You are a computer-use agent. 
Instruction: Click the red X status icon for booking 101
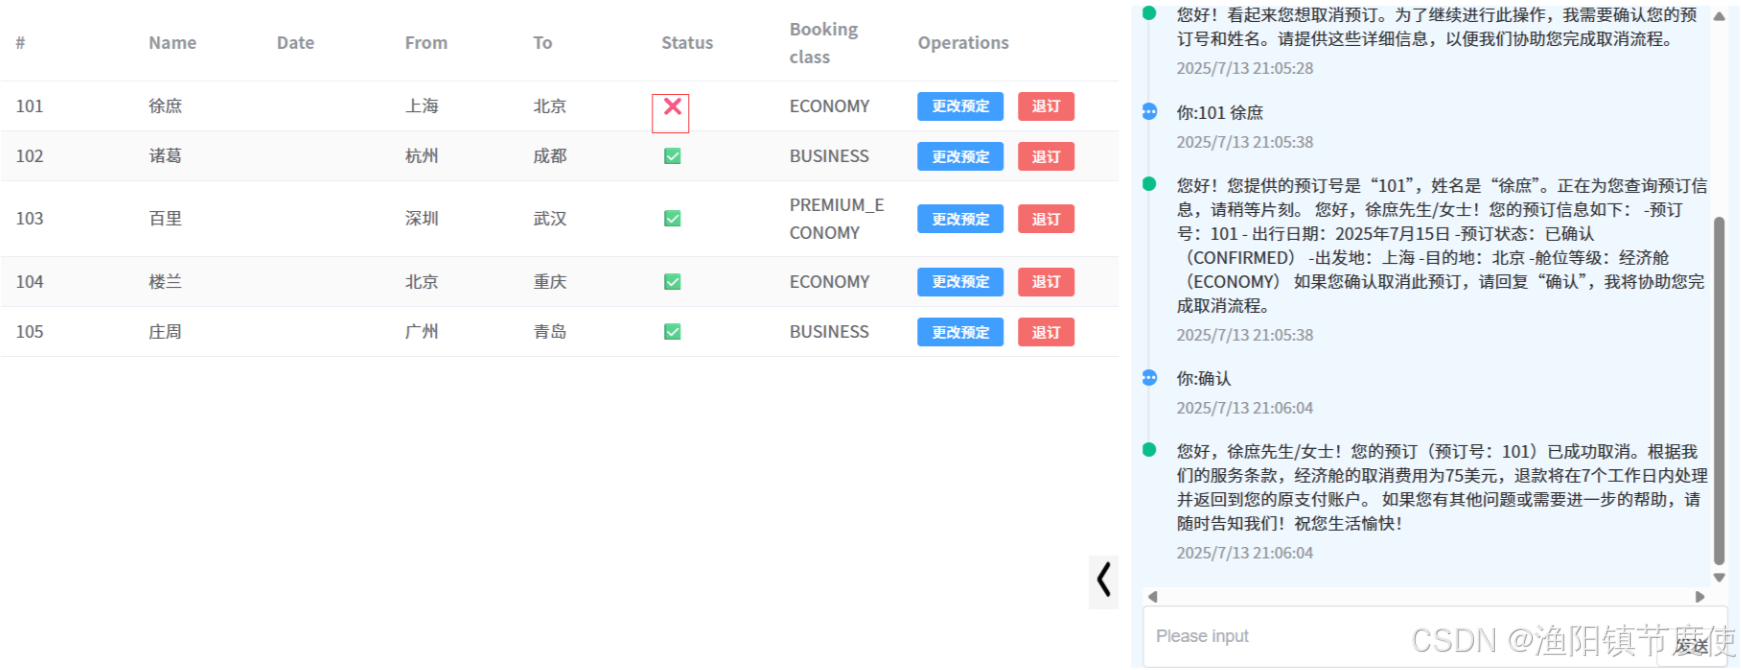[672, 106]
